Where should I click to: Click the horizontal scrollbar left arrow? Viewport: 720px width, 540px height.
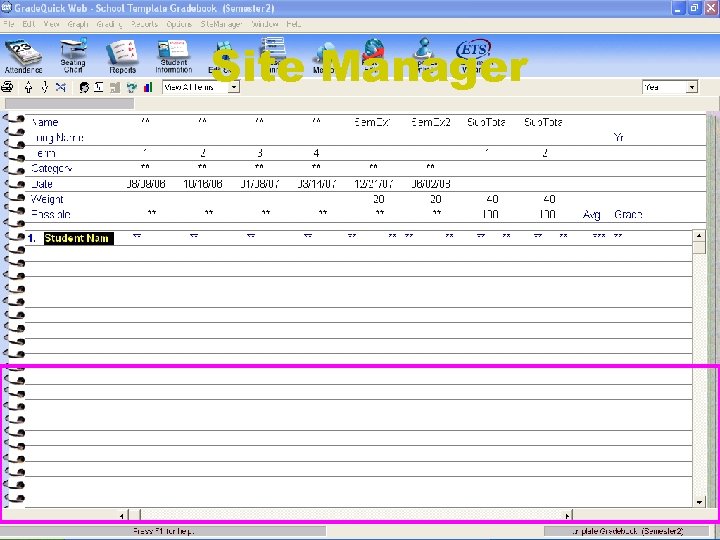coord(122,516)
